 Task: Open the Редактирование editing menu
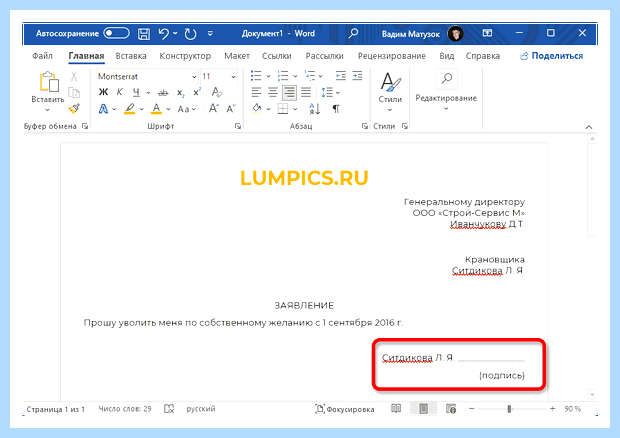pos(446,92)
